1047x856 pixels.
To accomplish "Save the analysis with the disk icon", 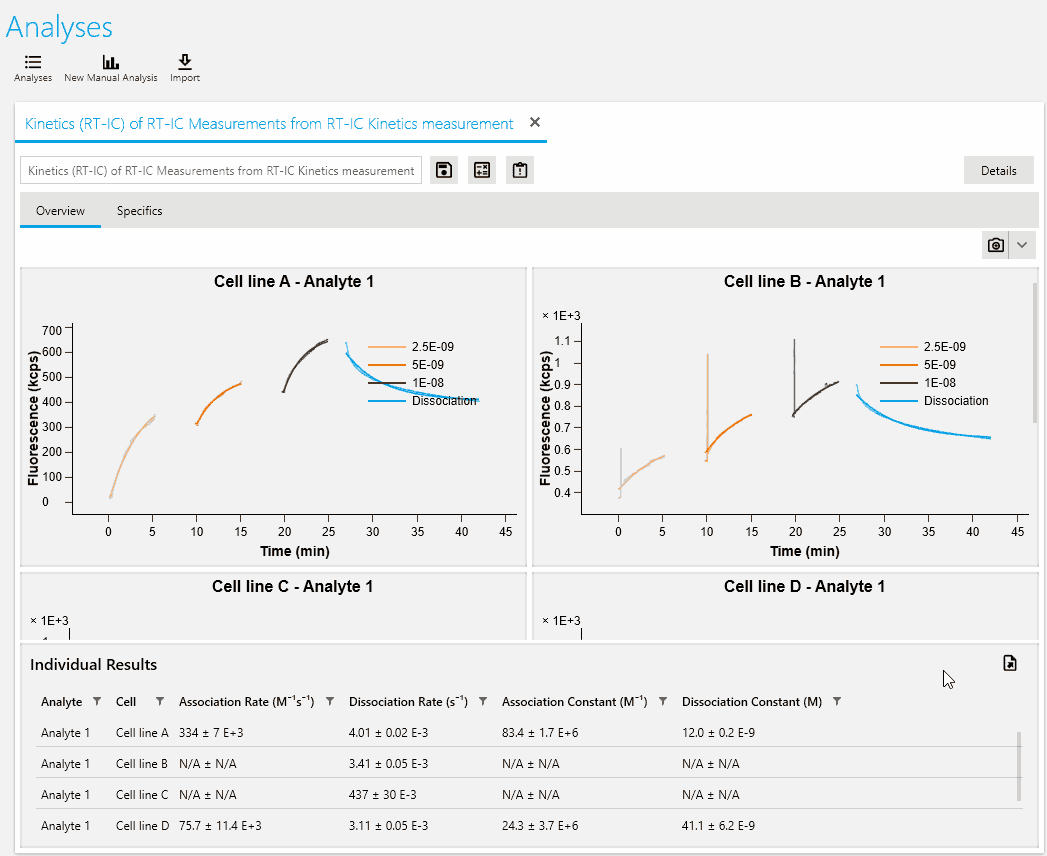I will pyautogui.click(x=444, y=170).
